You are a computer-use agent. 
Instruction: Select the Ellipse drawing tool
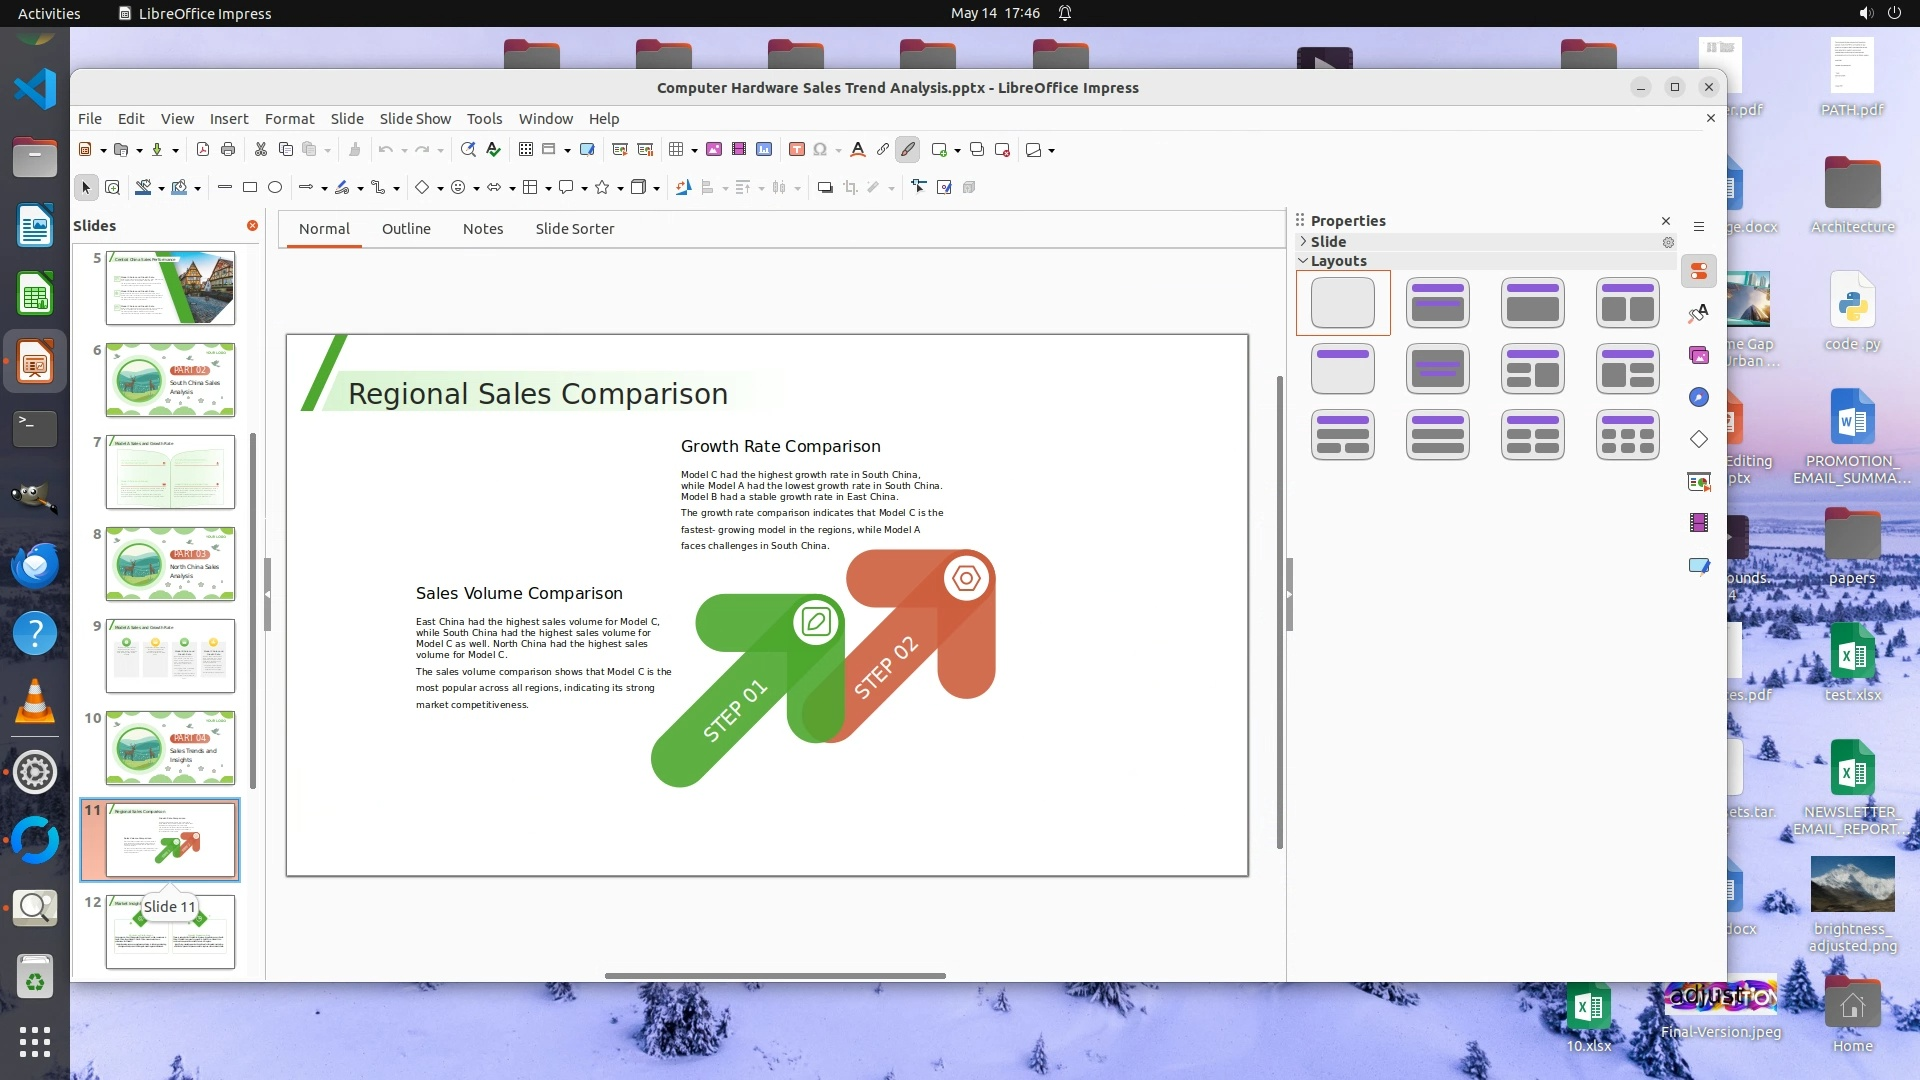(275, 187)
